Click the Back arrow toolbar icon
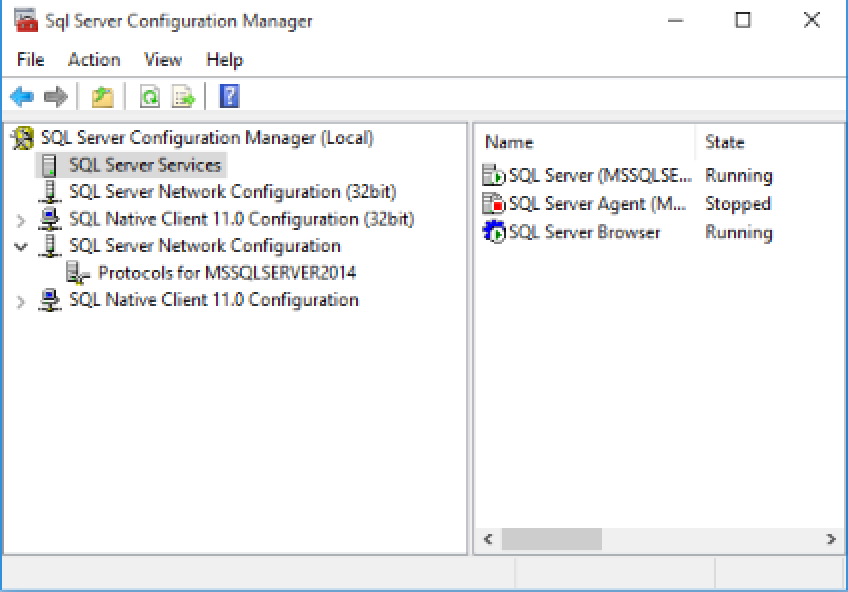This screenshot has width=848, height=592. [x=22, y=97]
